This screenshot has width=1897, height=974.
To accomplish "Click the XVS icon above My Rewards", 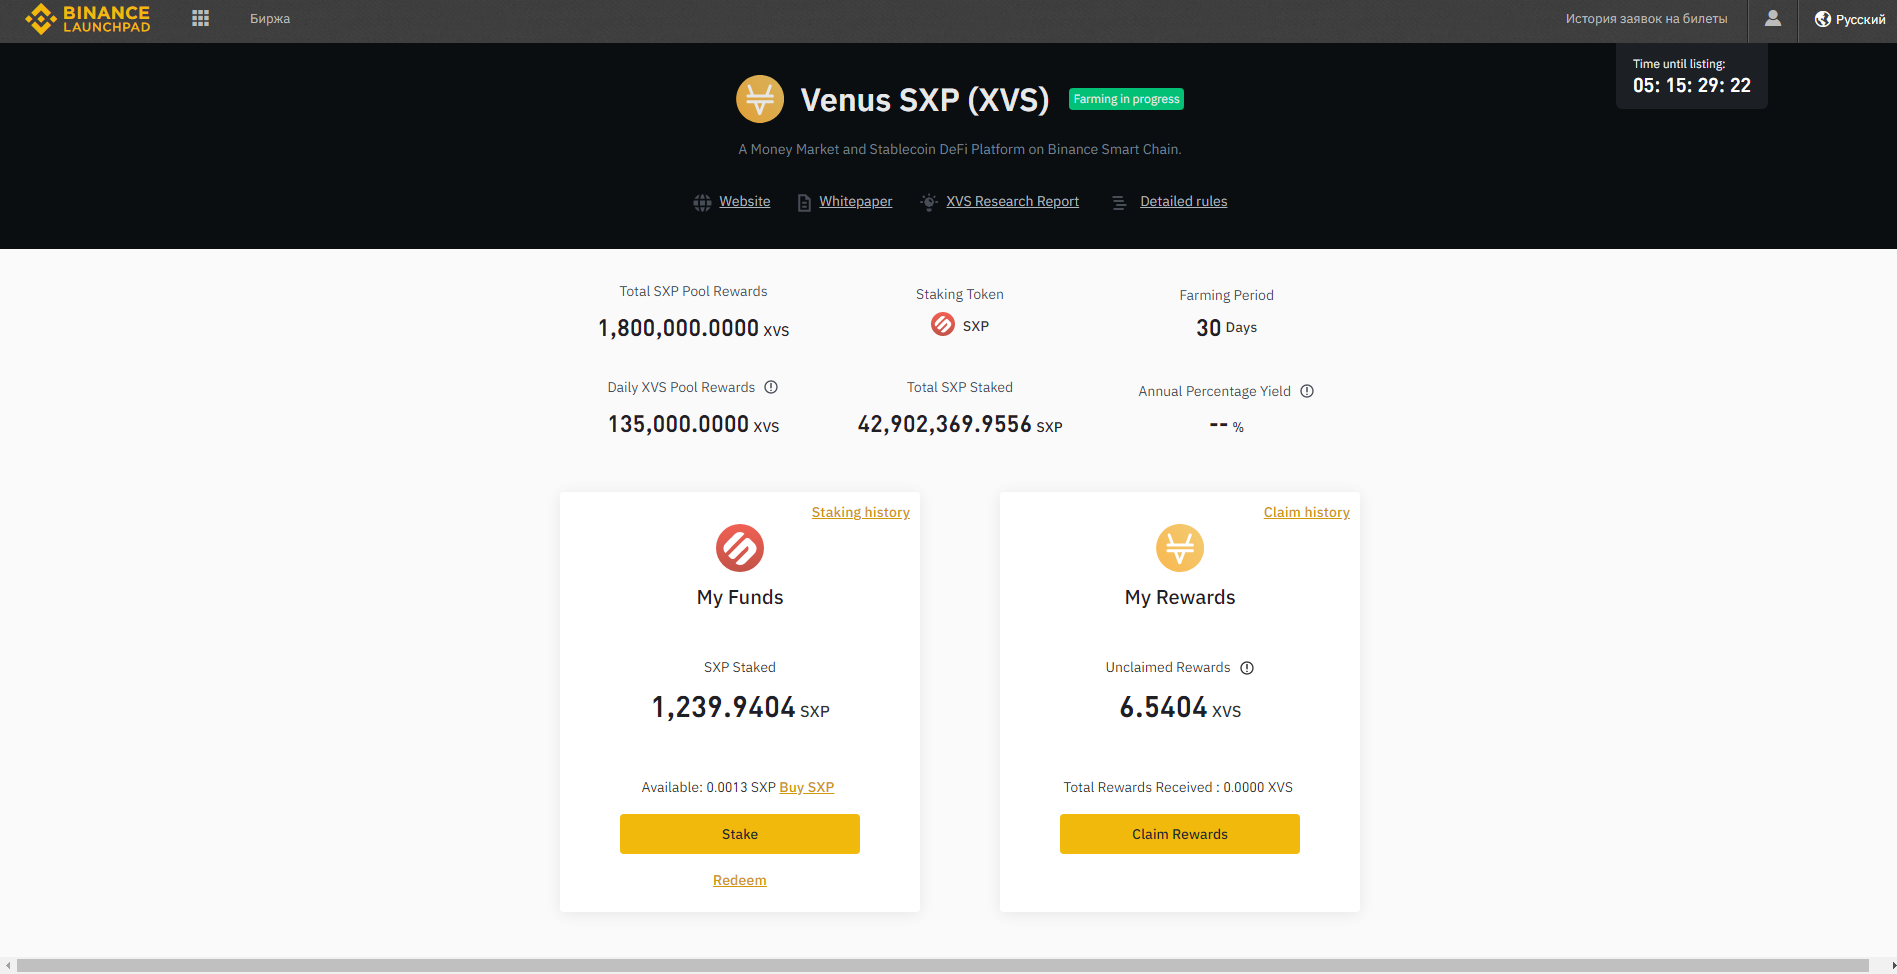I will (1180, 548).
